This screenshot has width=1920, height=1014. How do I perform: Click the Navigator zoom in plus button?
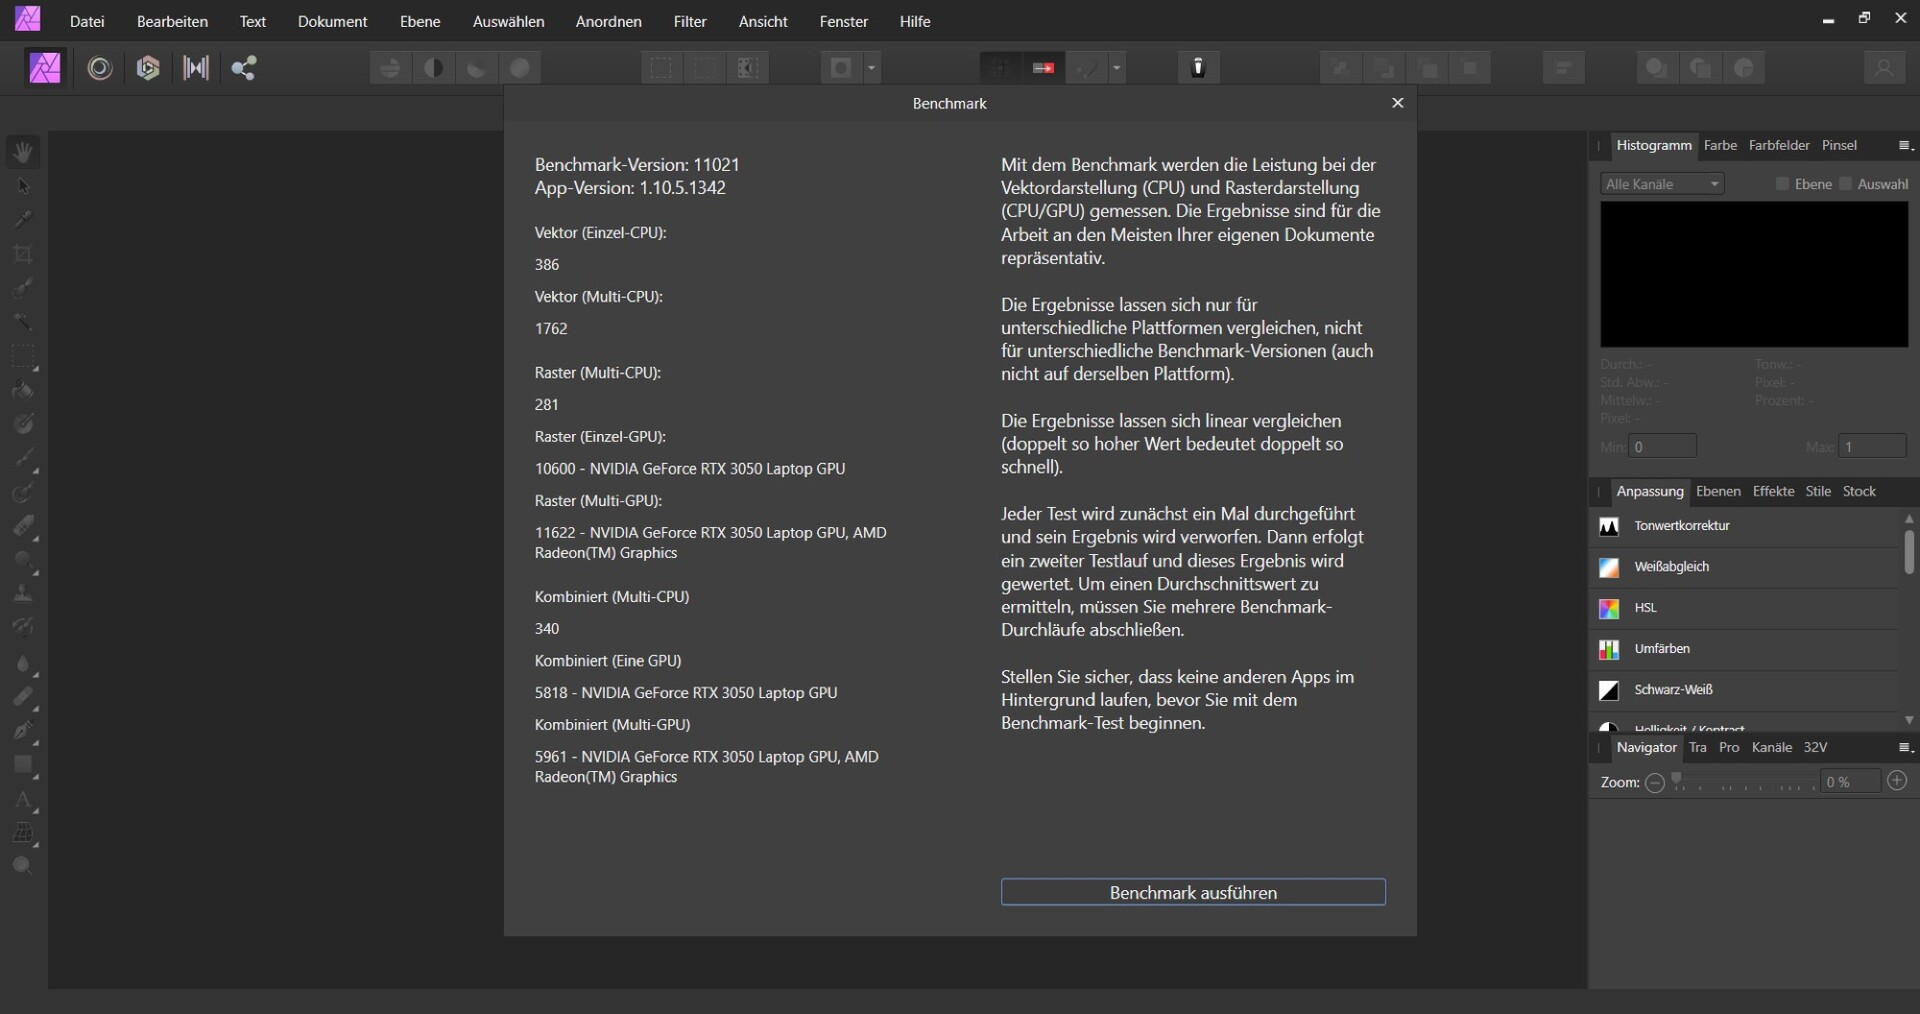tap(1897, 781)
